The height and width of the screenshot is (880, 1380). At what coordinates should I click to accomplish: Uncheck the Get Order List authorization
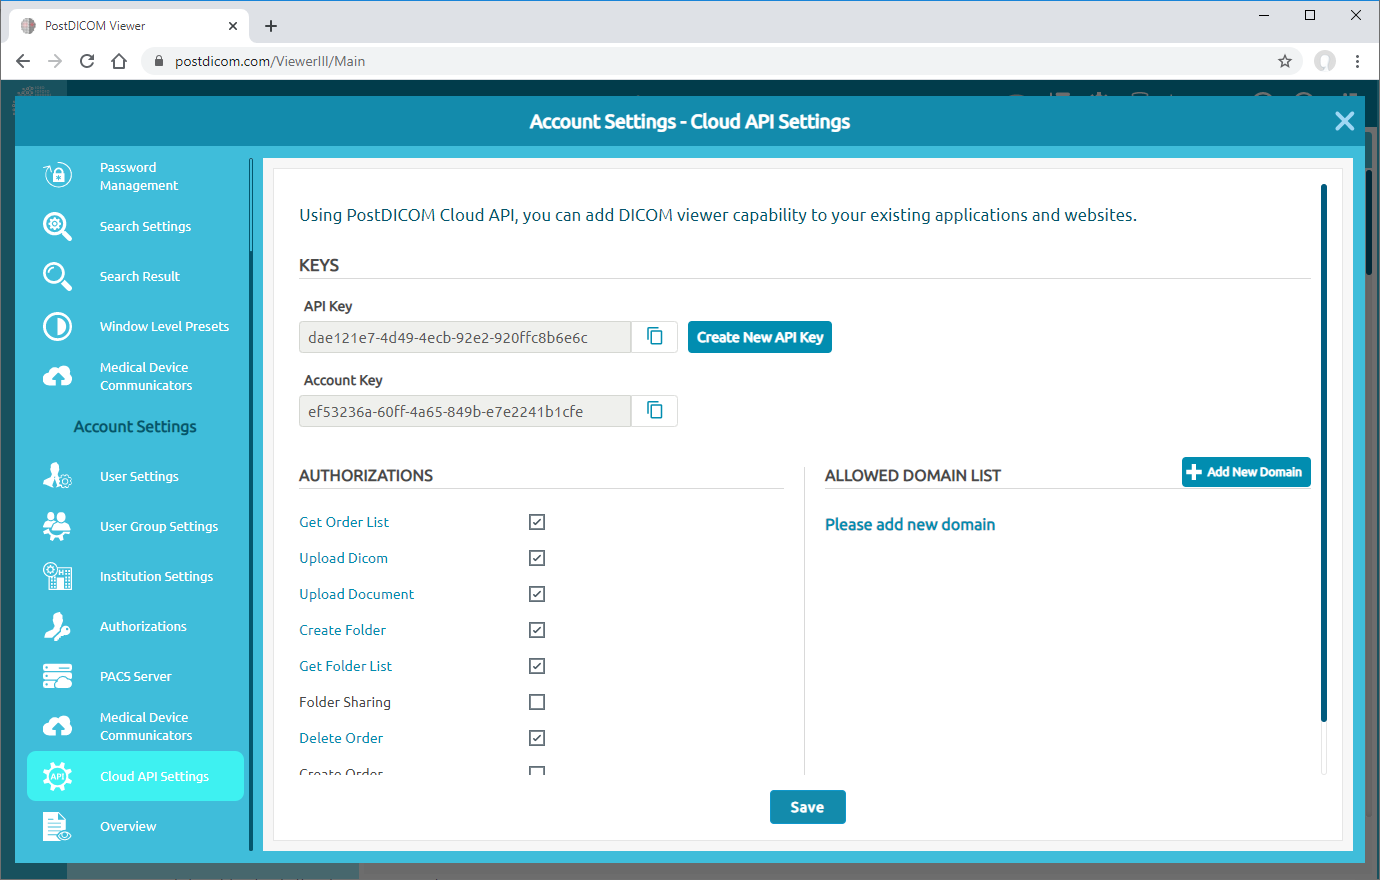[537, 522]
